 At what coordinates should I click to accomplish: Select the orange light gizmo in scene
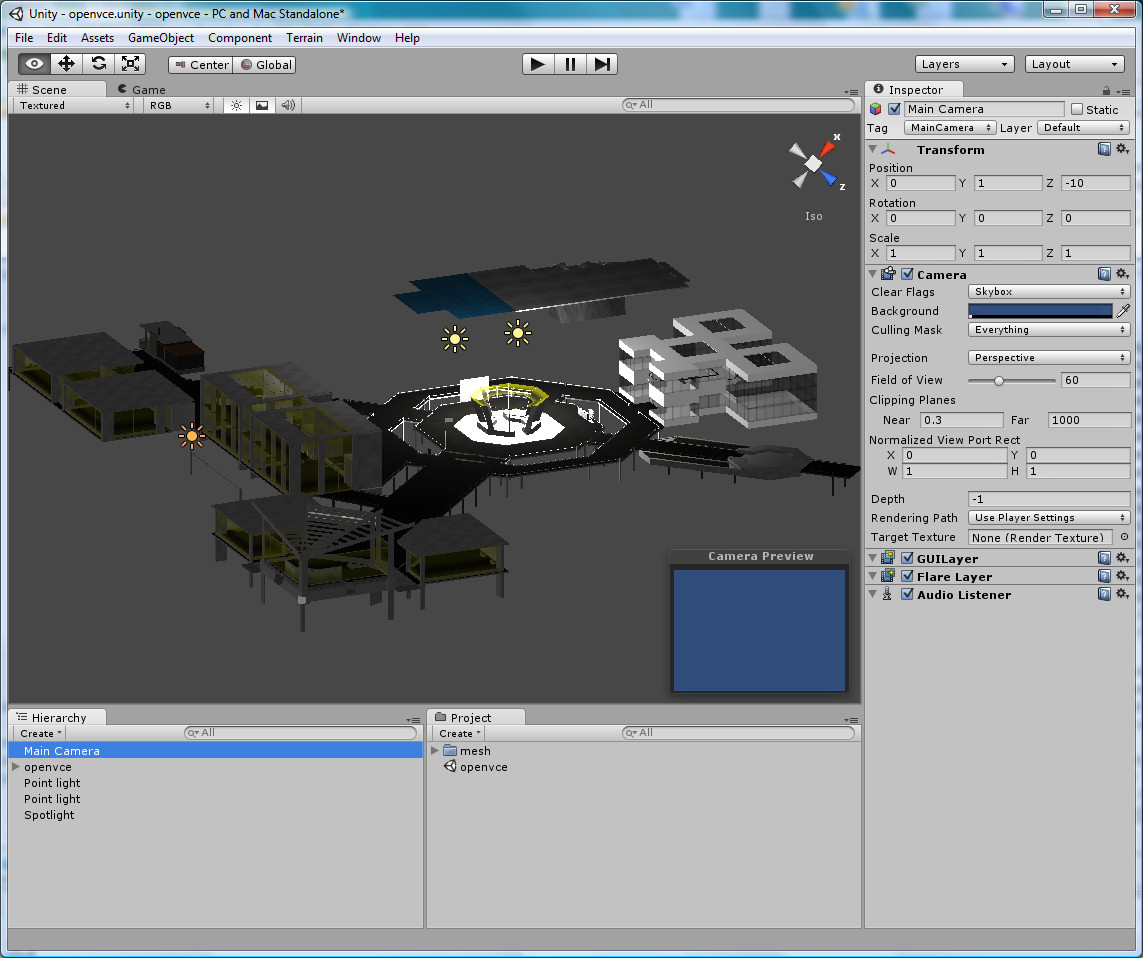[x=192, y=436]
